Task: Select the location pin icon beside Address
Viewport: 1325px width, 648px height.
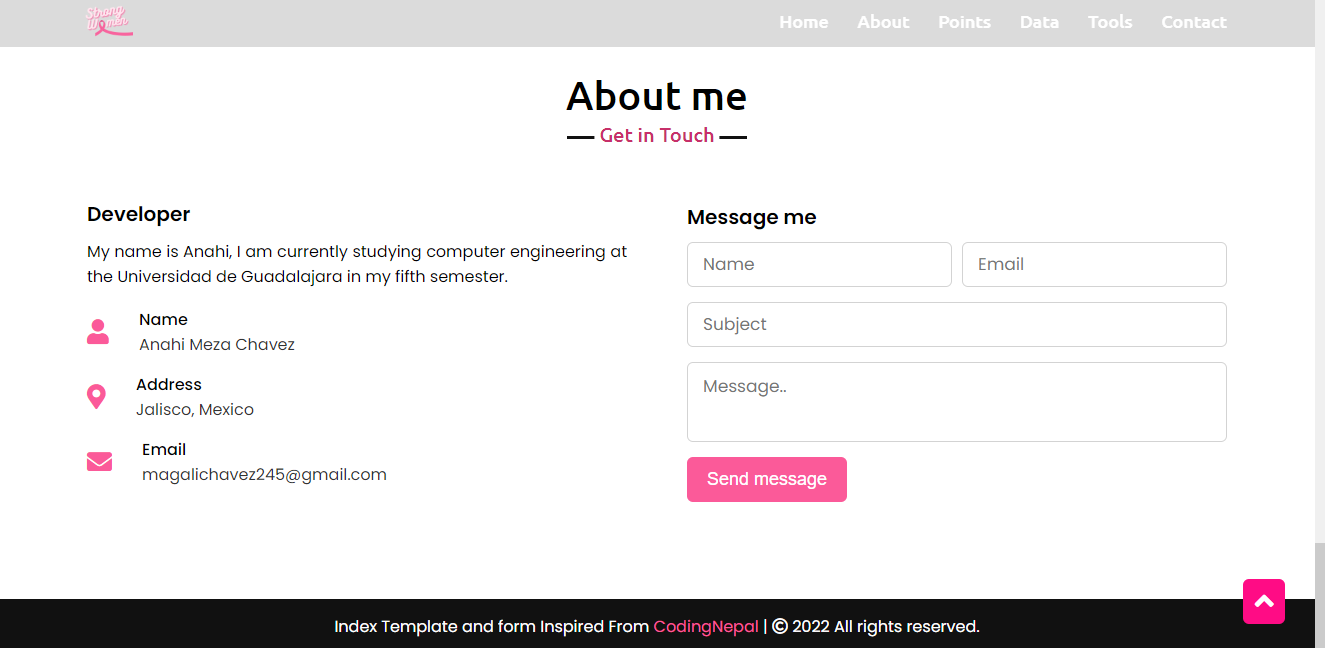Action: (97, 396)
